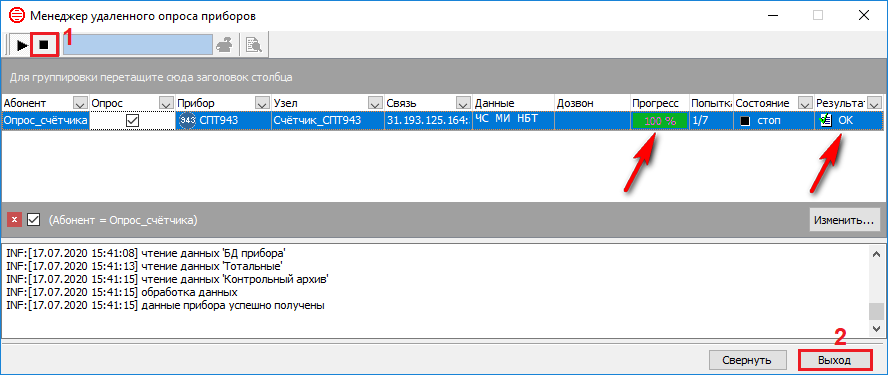
Task: Click log line 'Контрольный архив'
Action: 167,279
